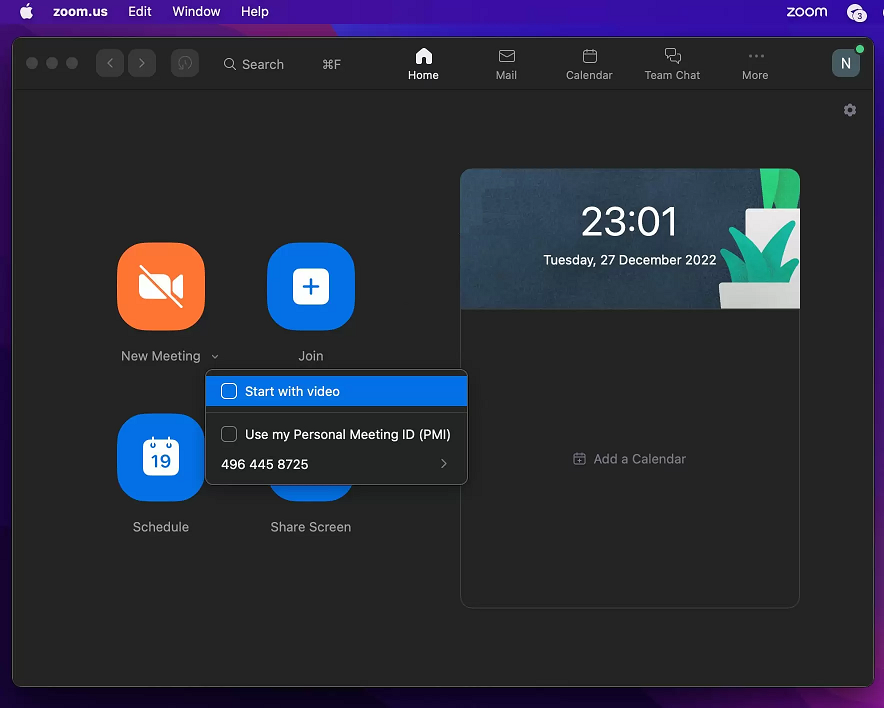This screenshot has width=884, height=708.
Task: Open the Edit menu
Action: pos(140,11)
